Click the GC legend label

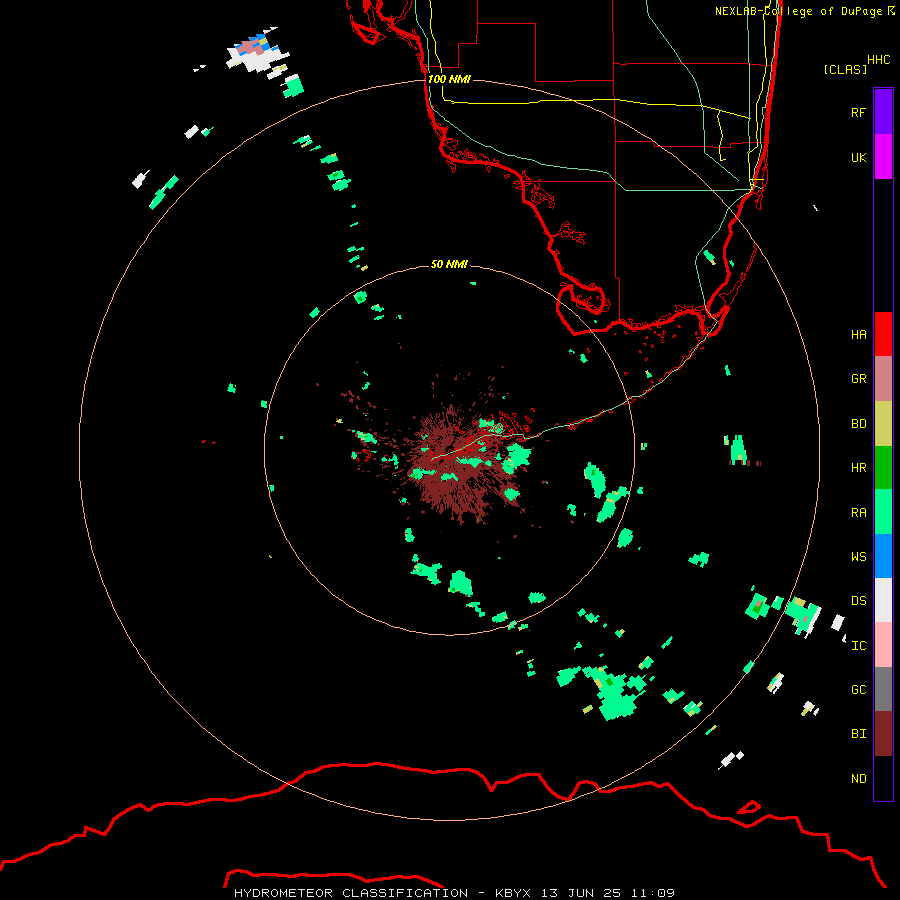click(x=858, y=689)
